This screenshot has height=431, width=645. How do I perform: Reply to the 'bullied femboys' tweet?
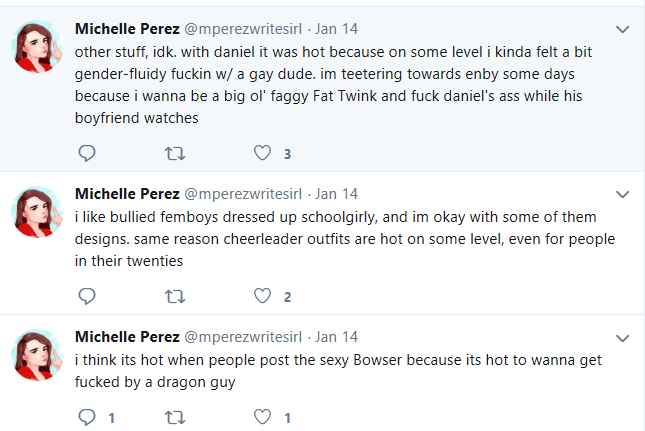(x=87, y=296)
